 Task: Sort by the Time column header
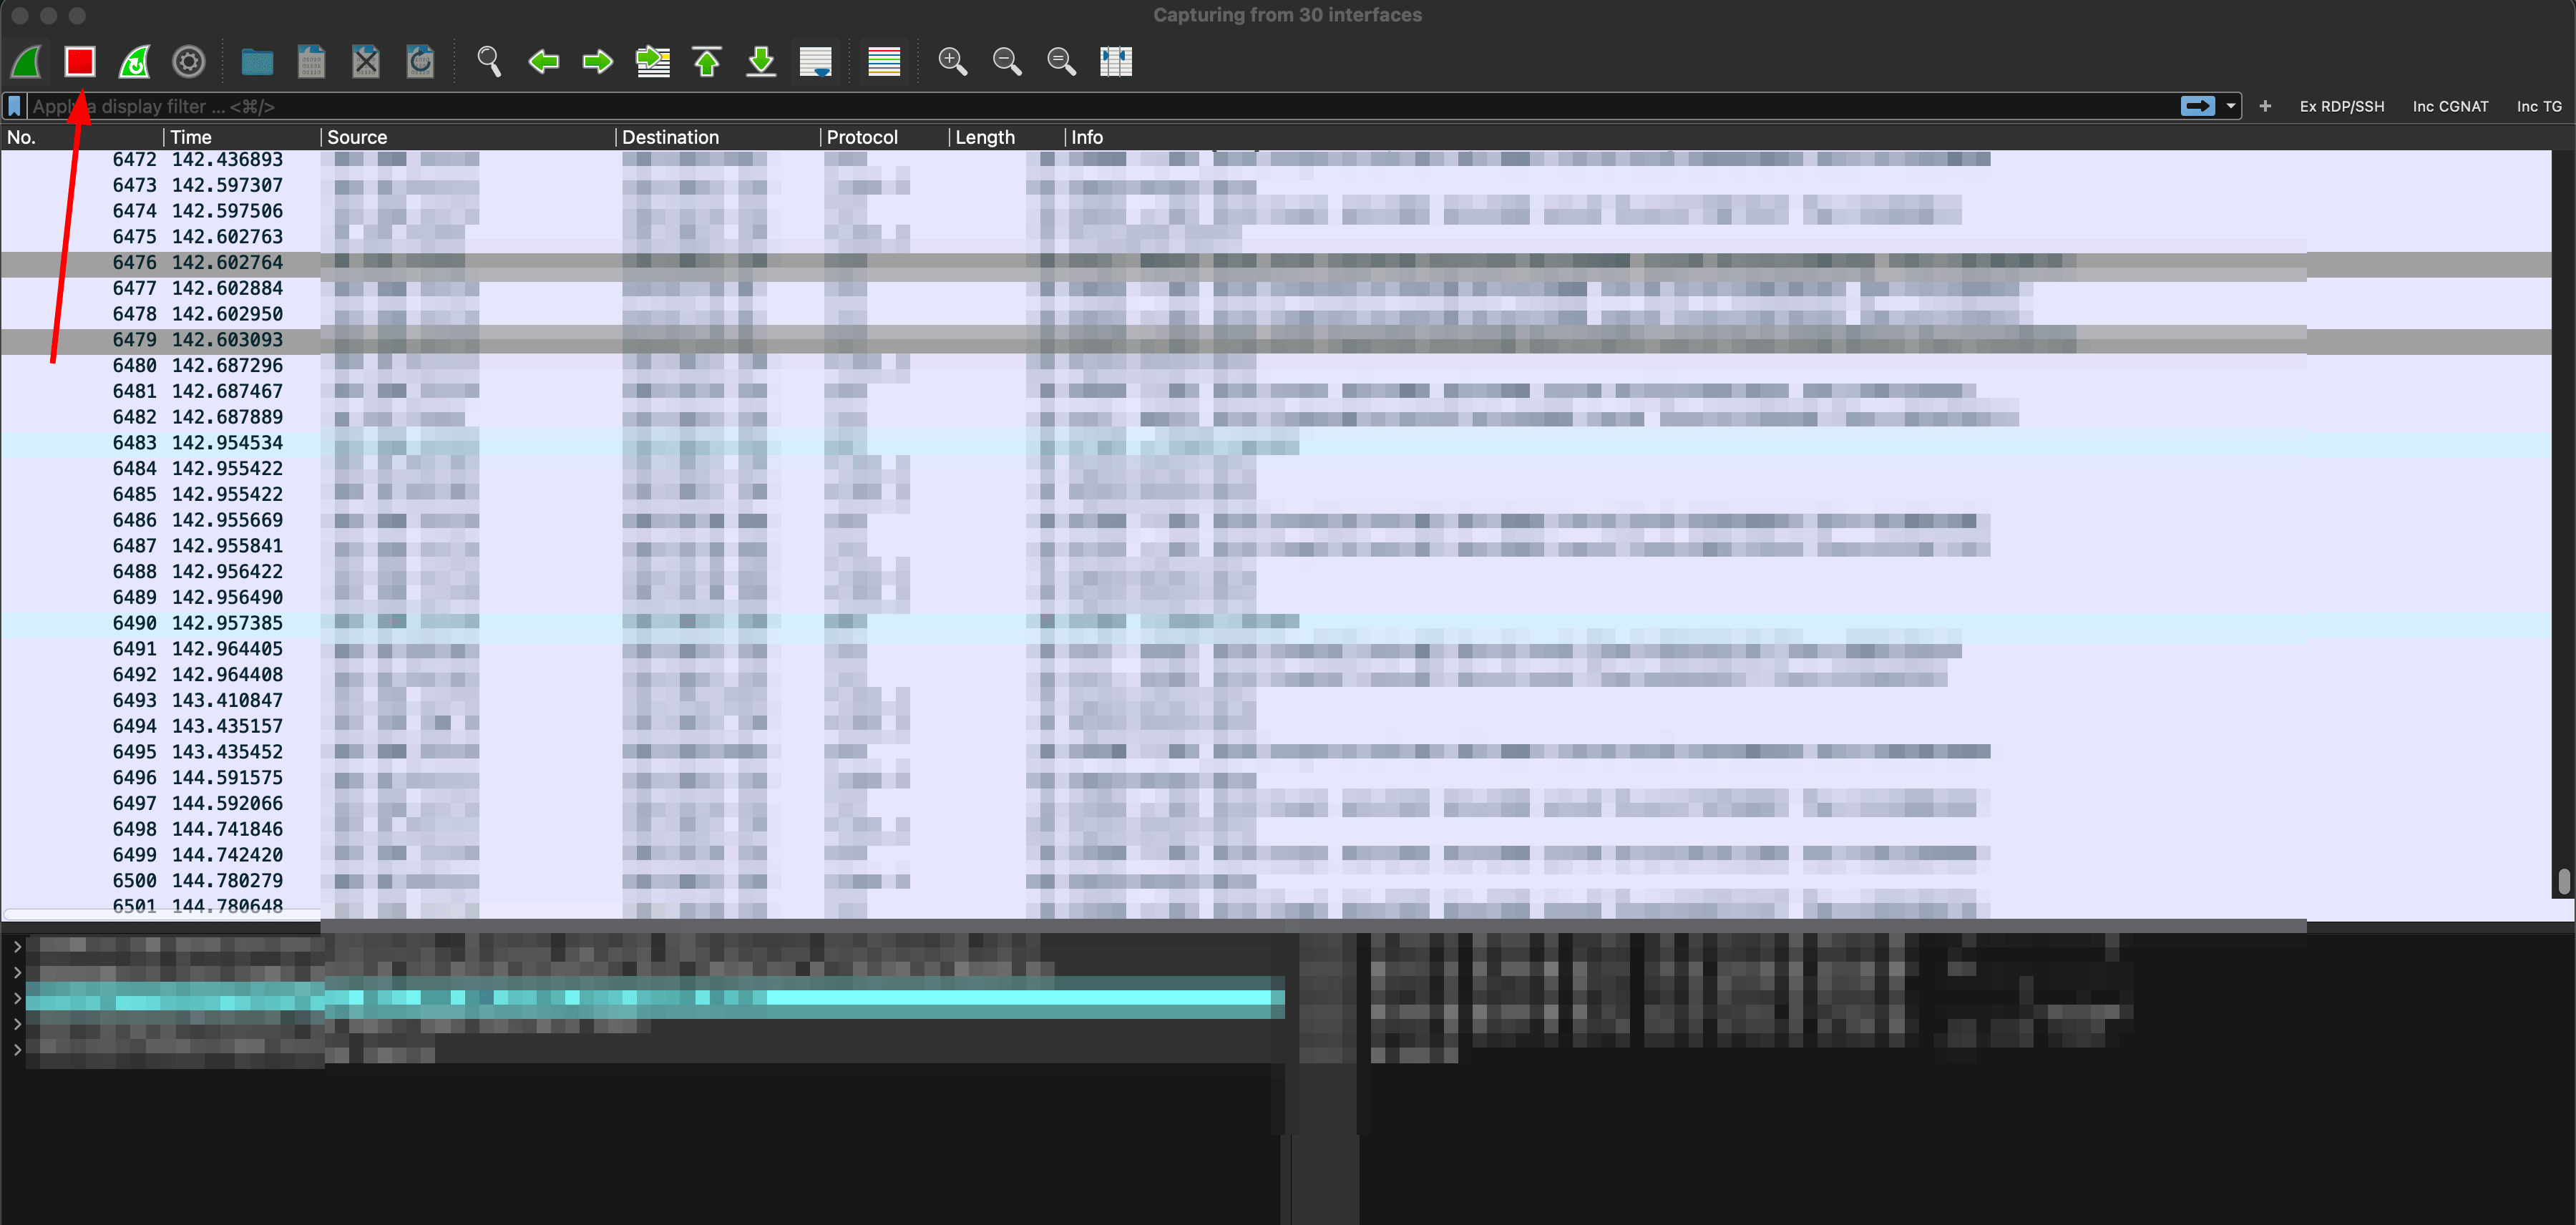191,137
